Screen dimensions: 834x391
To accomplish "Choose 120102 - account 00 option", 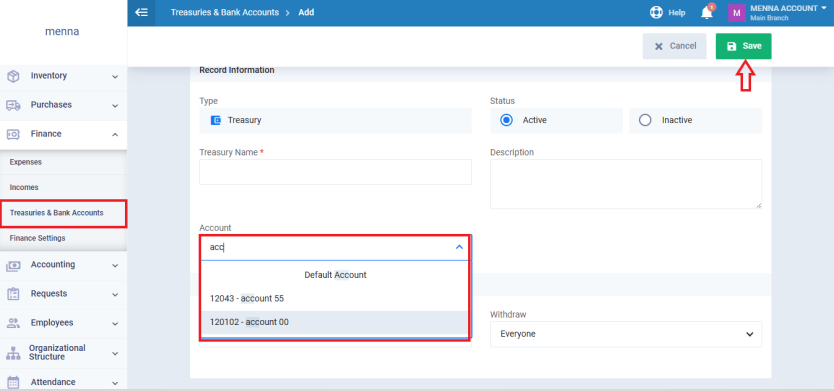I will pyautogui.click(x=335, y=322).
